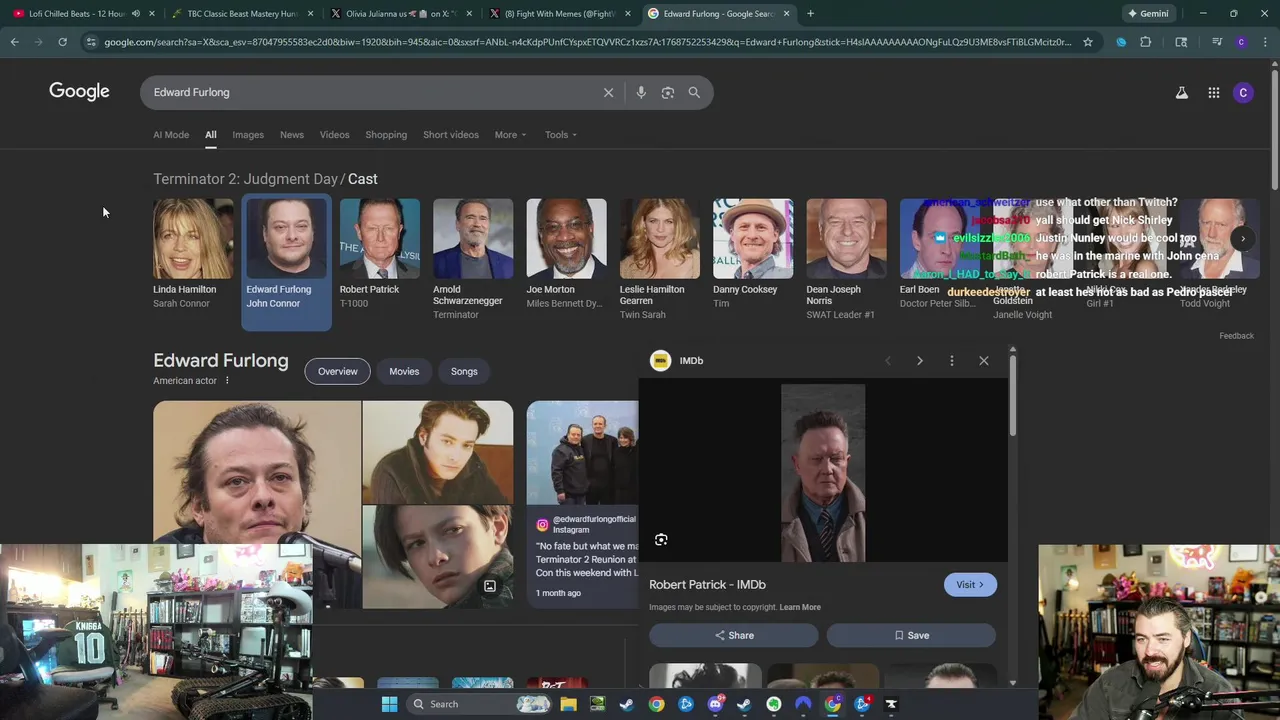This screenshot has height=720, width=1280.
Task: Select Robert Patrick cast card
Action: click(x=379, y=254)
